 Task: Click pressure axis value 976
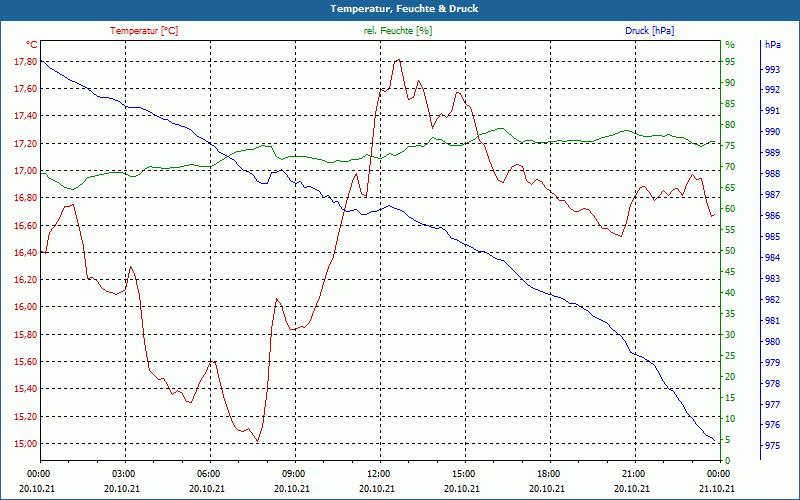(772, 425)
